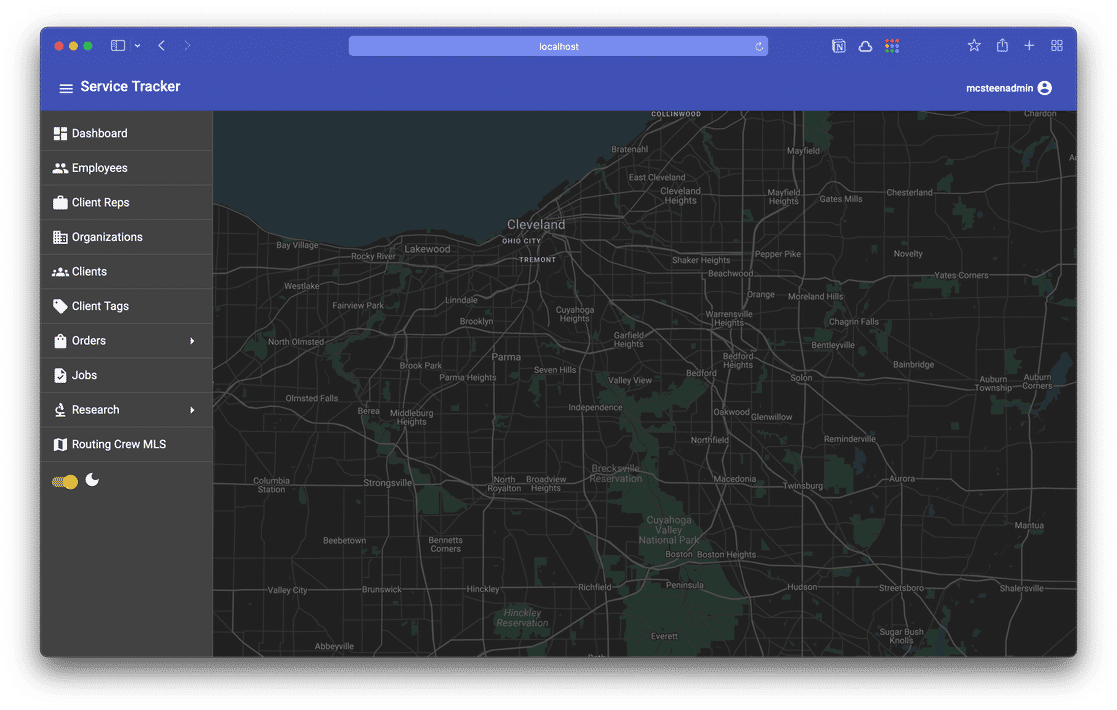Click the browser forward arrow
The width and height of the screenshot is (1117, 710).
(187, 46)
